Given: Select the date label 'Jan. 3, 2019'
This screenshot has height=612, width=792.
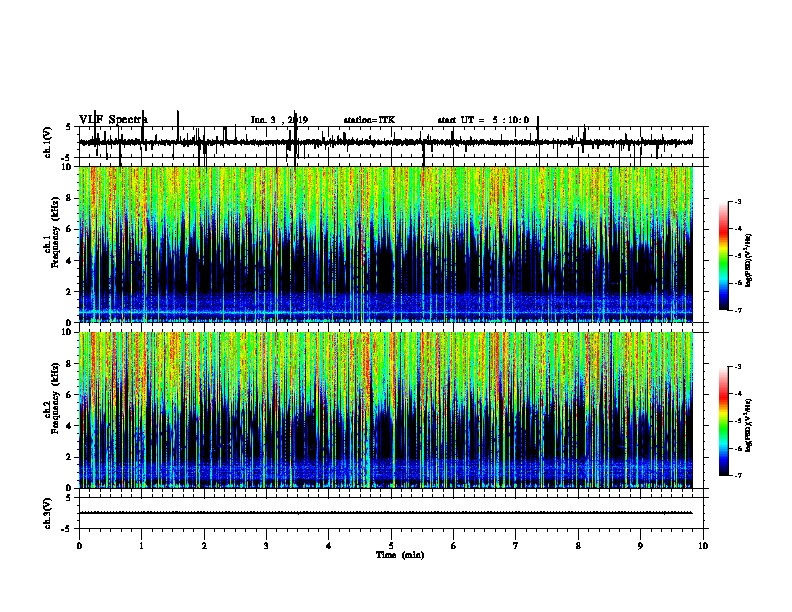Looking at the screenshot, I should 279,120.
